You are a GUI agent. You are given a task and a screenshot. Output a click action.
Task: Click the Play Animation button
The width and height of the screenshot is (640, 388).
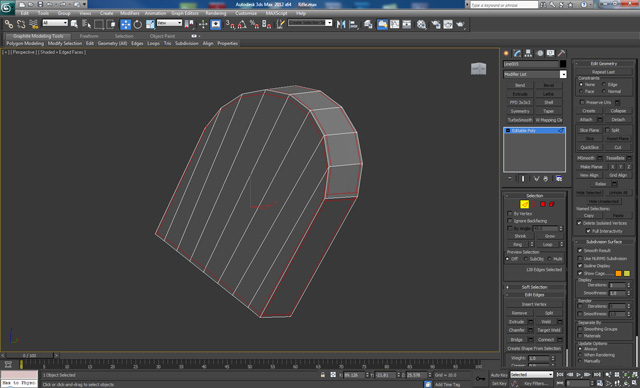pos(578,375)
